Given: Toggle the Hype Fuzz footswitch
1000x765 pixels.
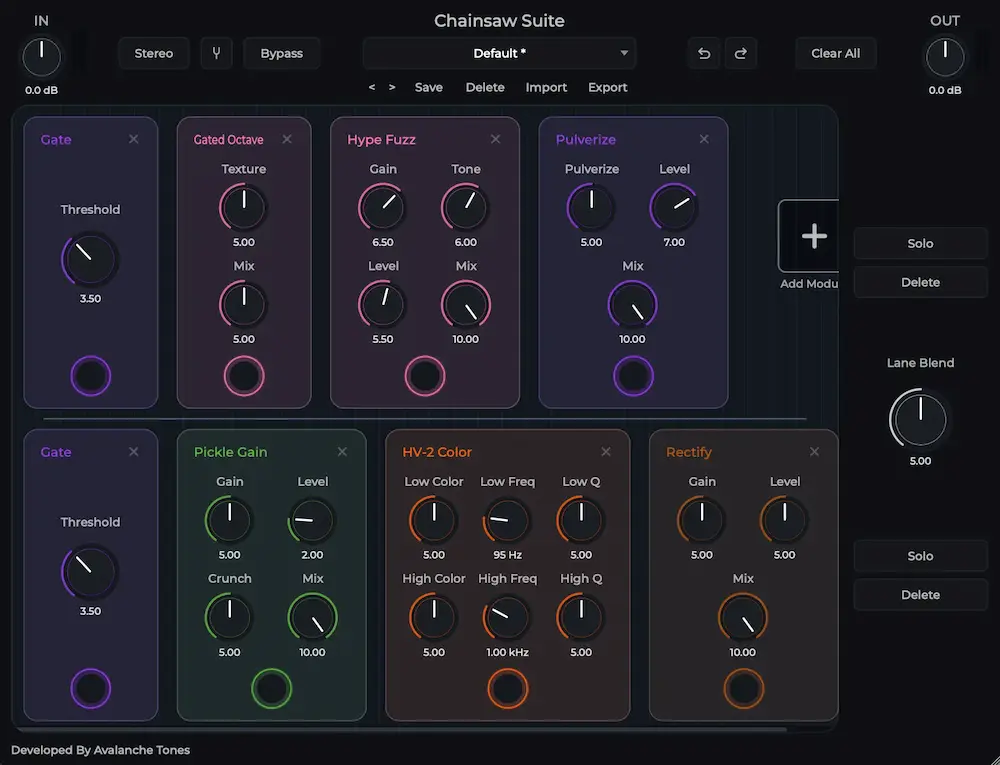Looking at the screenshot, I should coord(425,376).
